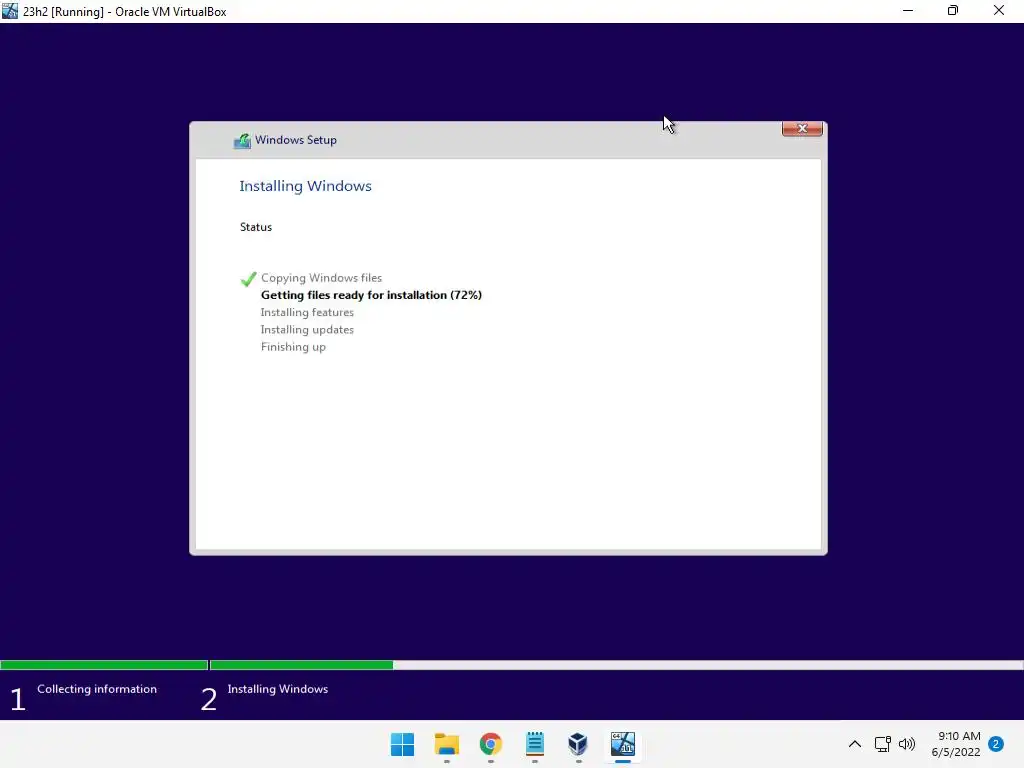Launch Google Chrome from taskbar

pyautogui.click(x=490, y=744)
